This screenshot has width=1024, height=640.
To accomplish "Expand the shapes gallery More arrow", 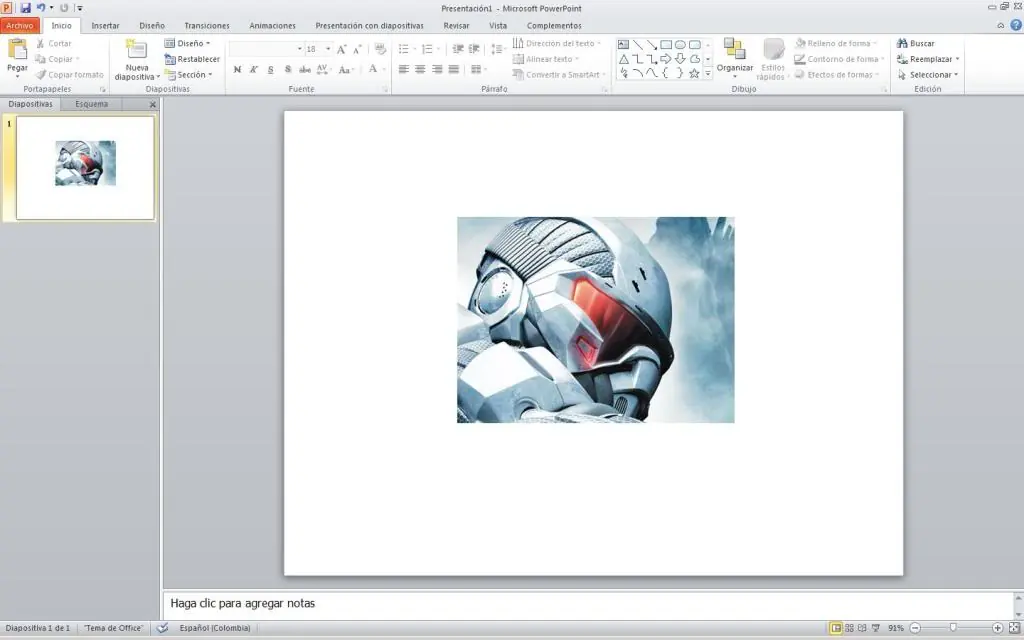I will click(708, 74).
